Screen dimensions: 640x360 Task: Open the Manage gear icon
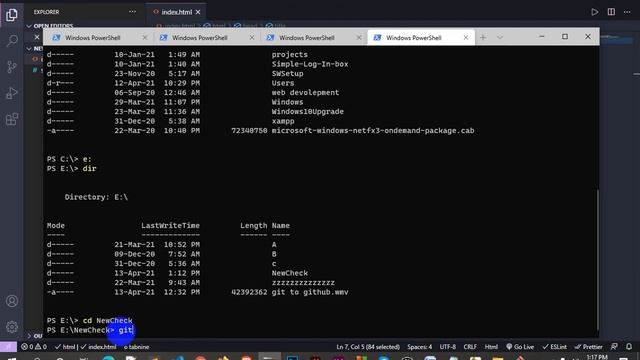[x=12, y=327]
